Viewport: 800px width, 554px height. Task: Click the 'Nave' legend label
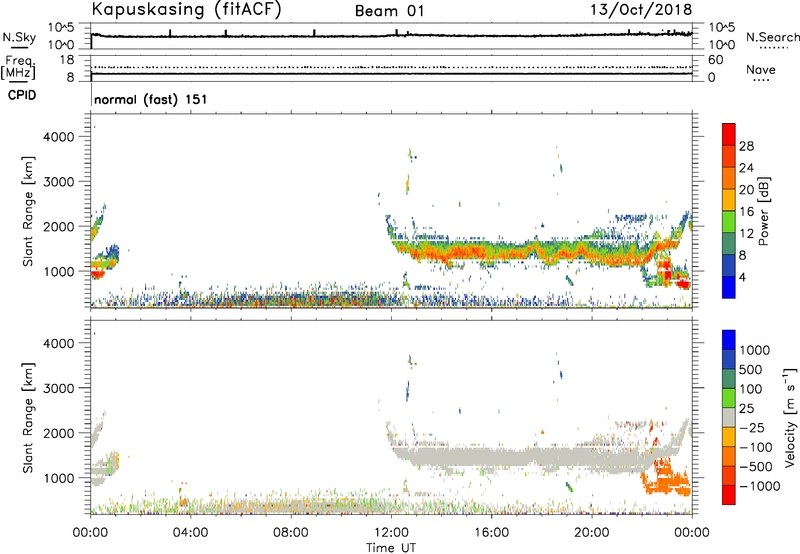tap(761, 69)
